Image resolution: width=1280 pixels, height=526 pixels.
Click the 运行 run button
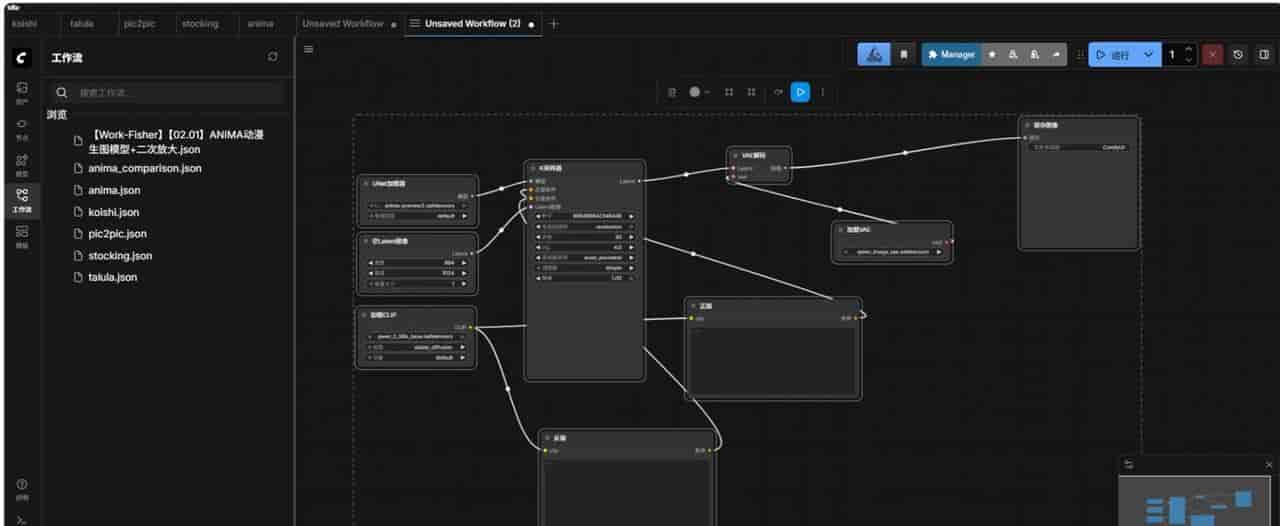pos(1114,55)
